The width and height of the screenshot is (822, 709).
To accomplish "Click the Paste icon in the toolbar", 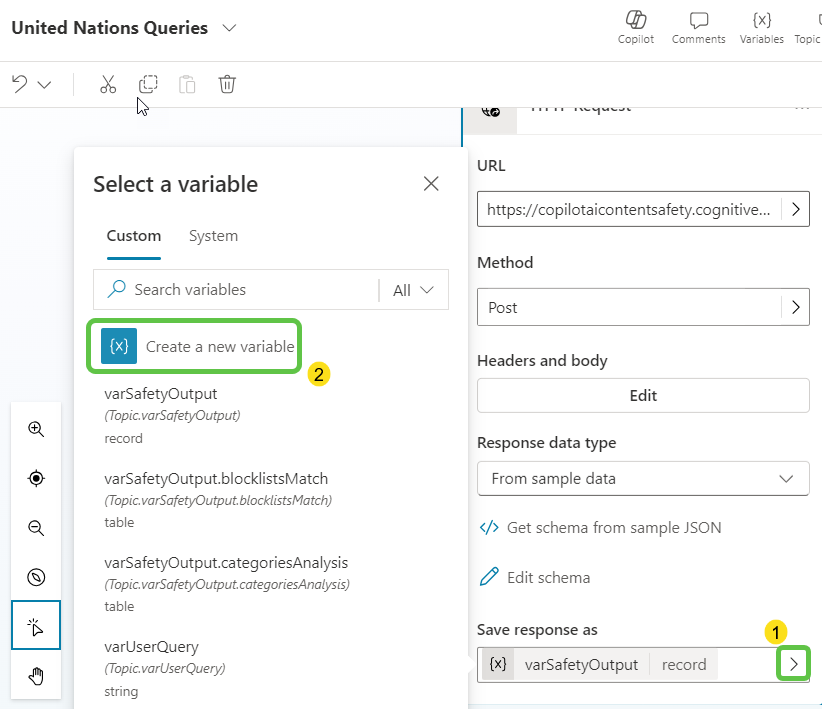I will click(187, 84).
